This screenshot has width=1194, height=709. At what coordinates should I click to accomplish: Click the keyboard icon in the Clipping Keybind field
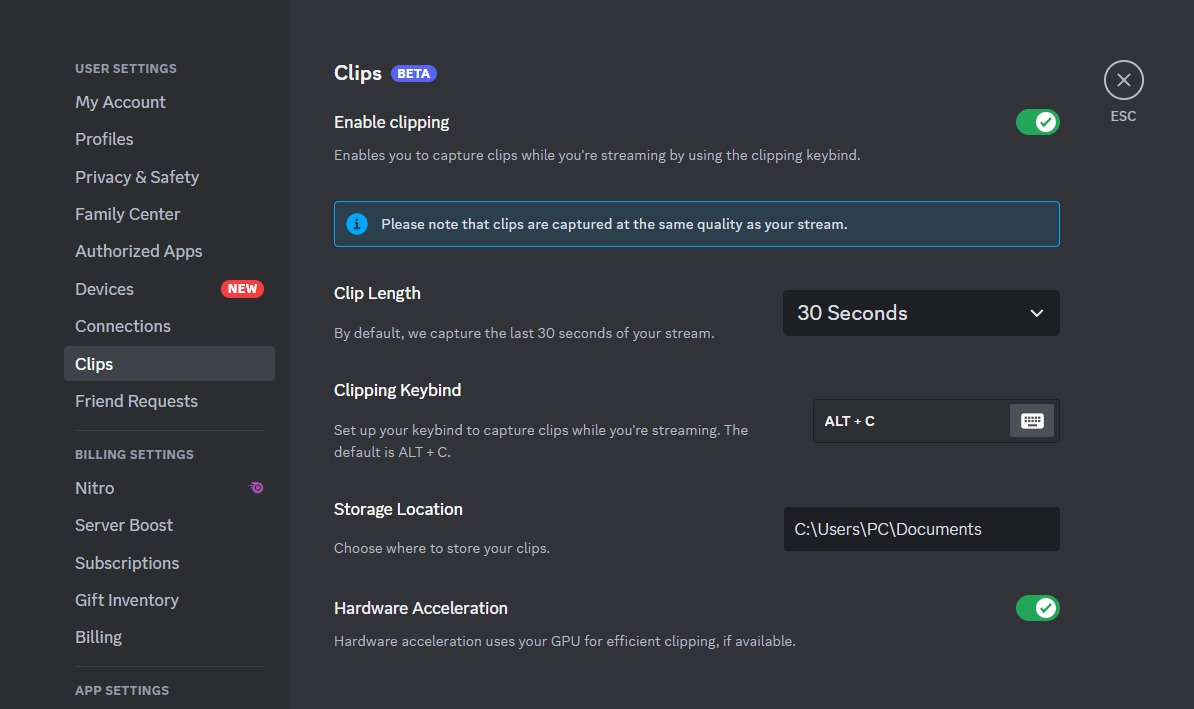pos(1031,421)
